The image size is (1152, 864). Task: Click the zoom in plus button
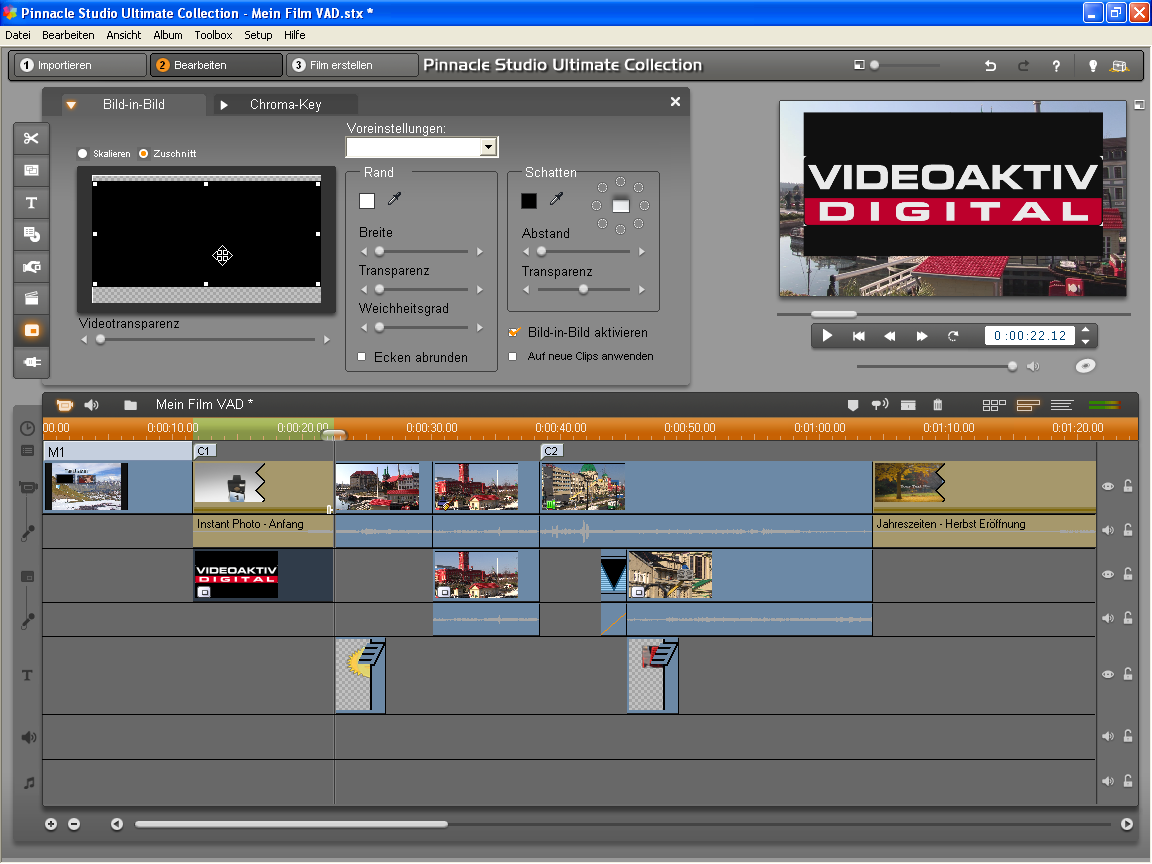[51, 824]
